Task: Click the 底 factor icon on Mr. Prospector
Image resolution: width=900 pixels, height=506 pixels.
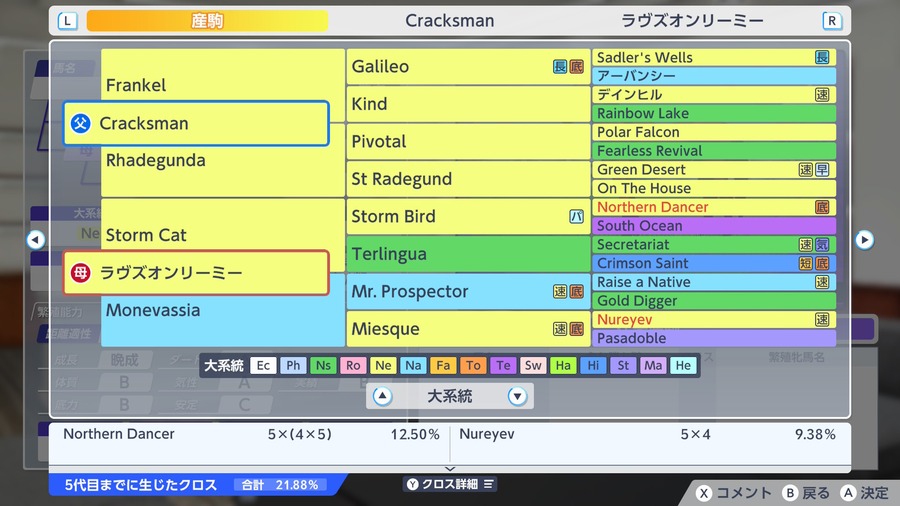Action: coord(576,291)
